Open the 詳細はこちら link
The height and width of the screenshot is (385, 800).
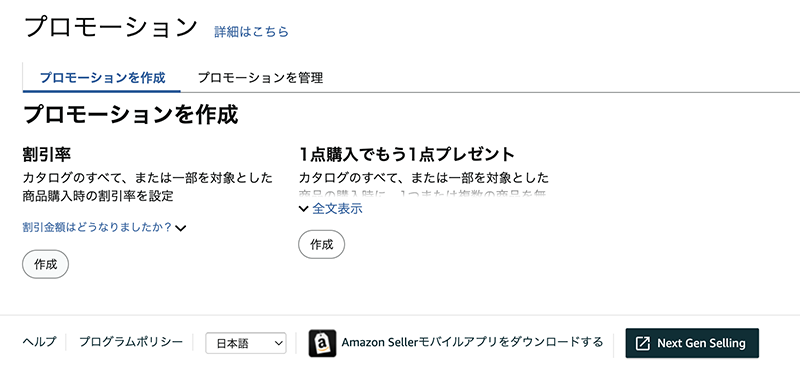click(x=251, y=32)
